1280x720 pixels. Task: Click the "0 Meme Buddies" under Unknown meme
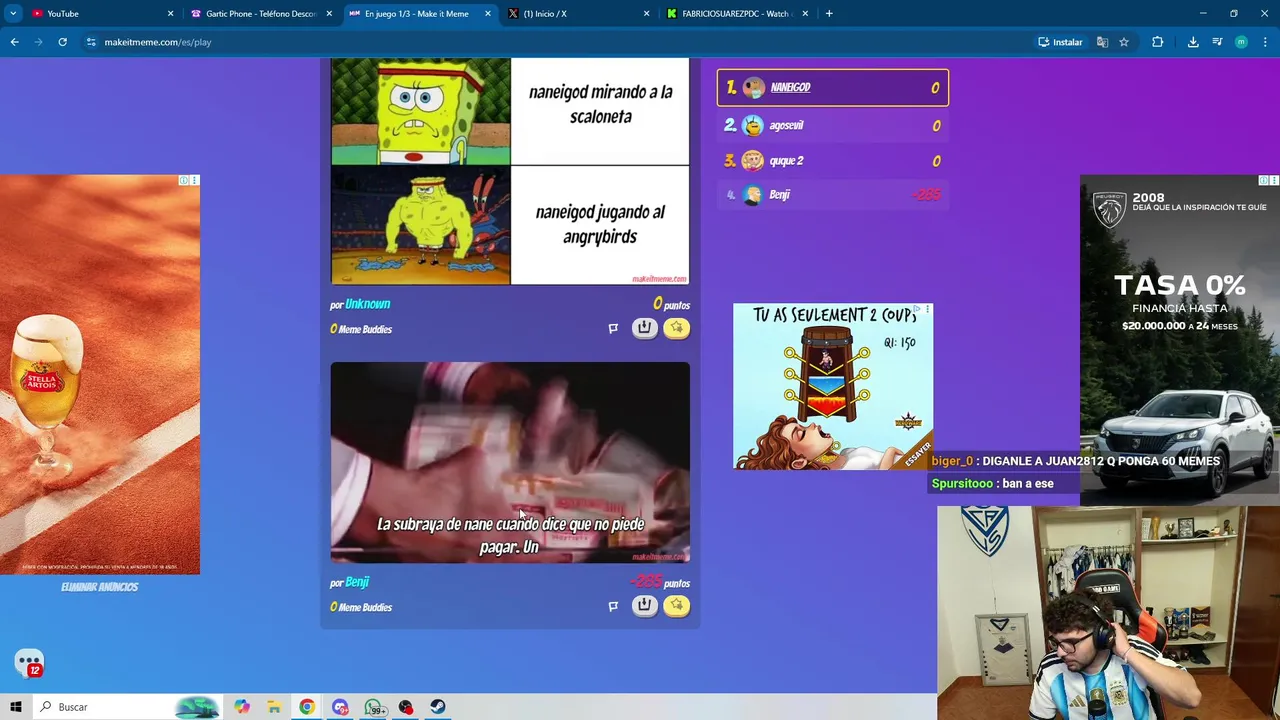pyautogui.click(x=361, y=329)
